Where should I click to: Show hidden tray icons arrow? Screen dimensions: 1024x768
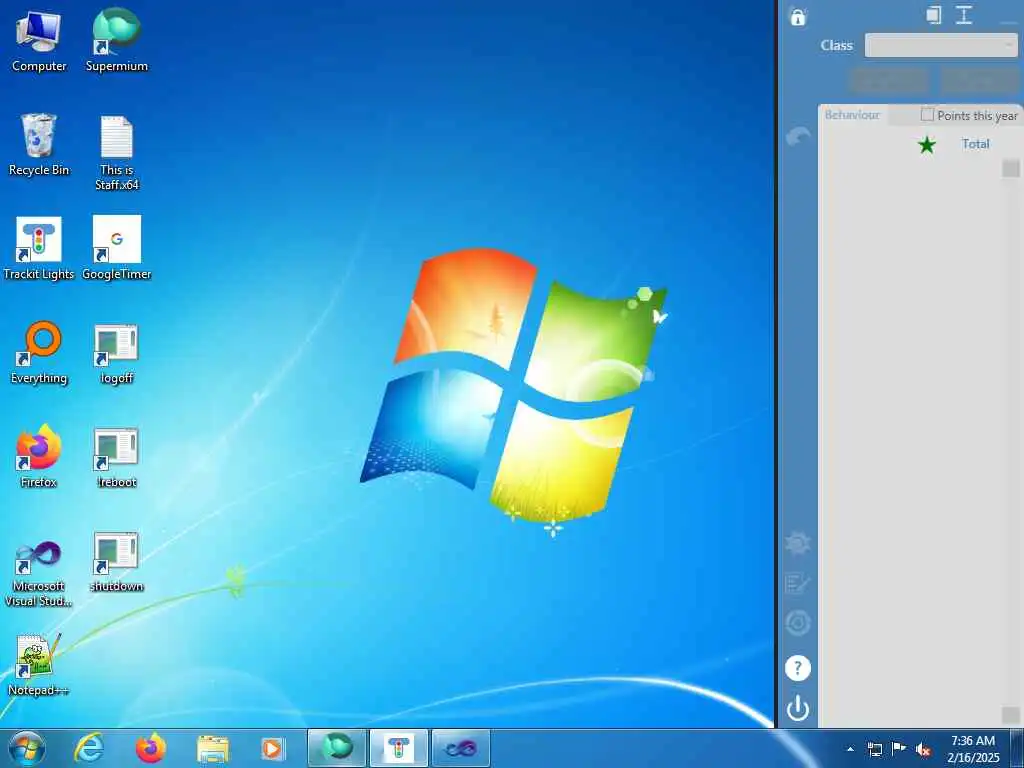850,749
